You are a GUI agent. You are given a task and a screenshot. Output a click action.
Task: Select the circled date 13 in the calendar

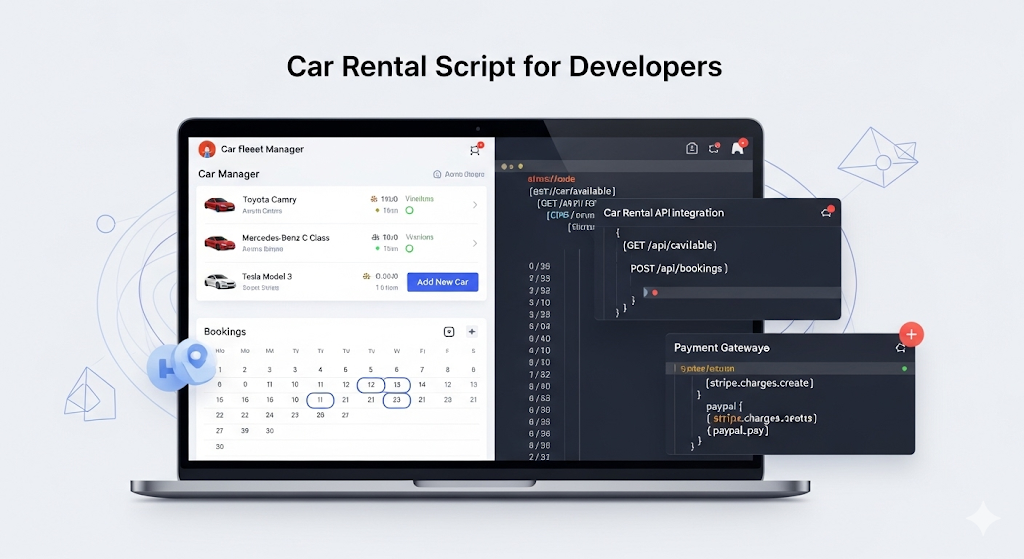[x=396, y=385]
